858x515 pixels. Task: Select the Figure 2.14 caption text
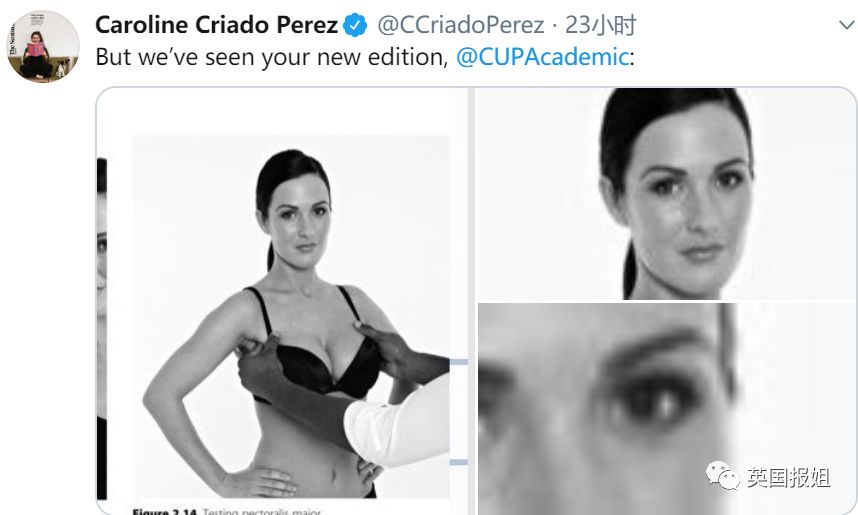[227, 511]
